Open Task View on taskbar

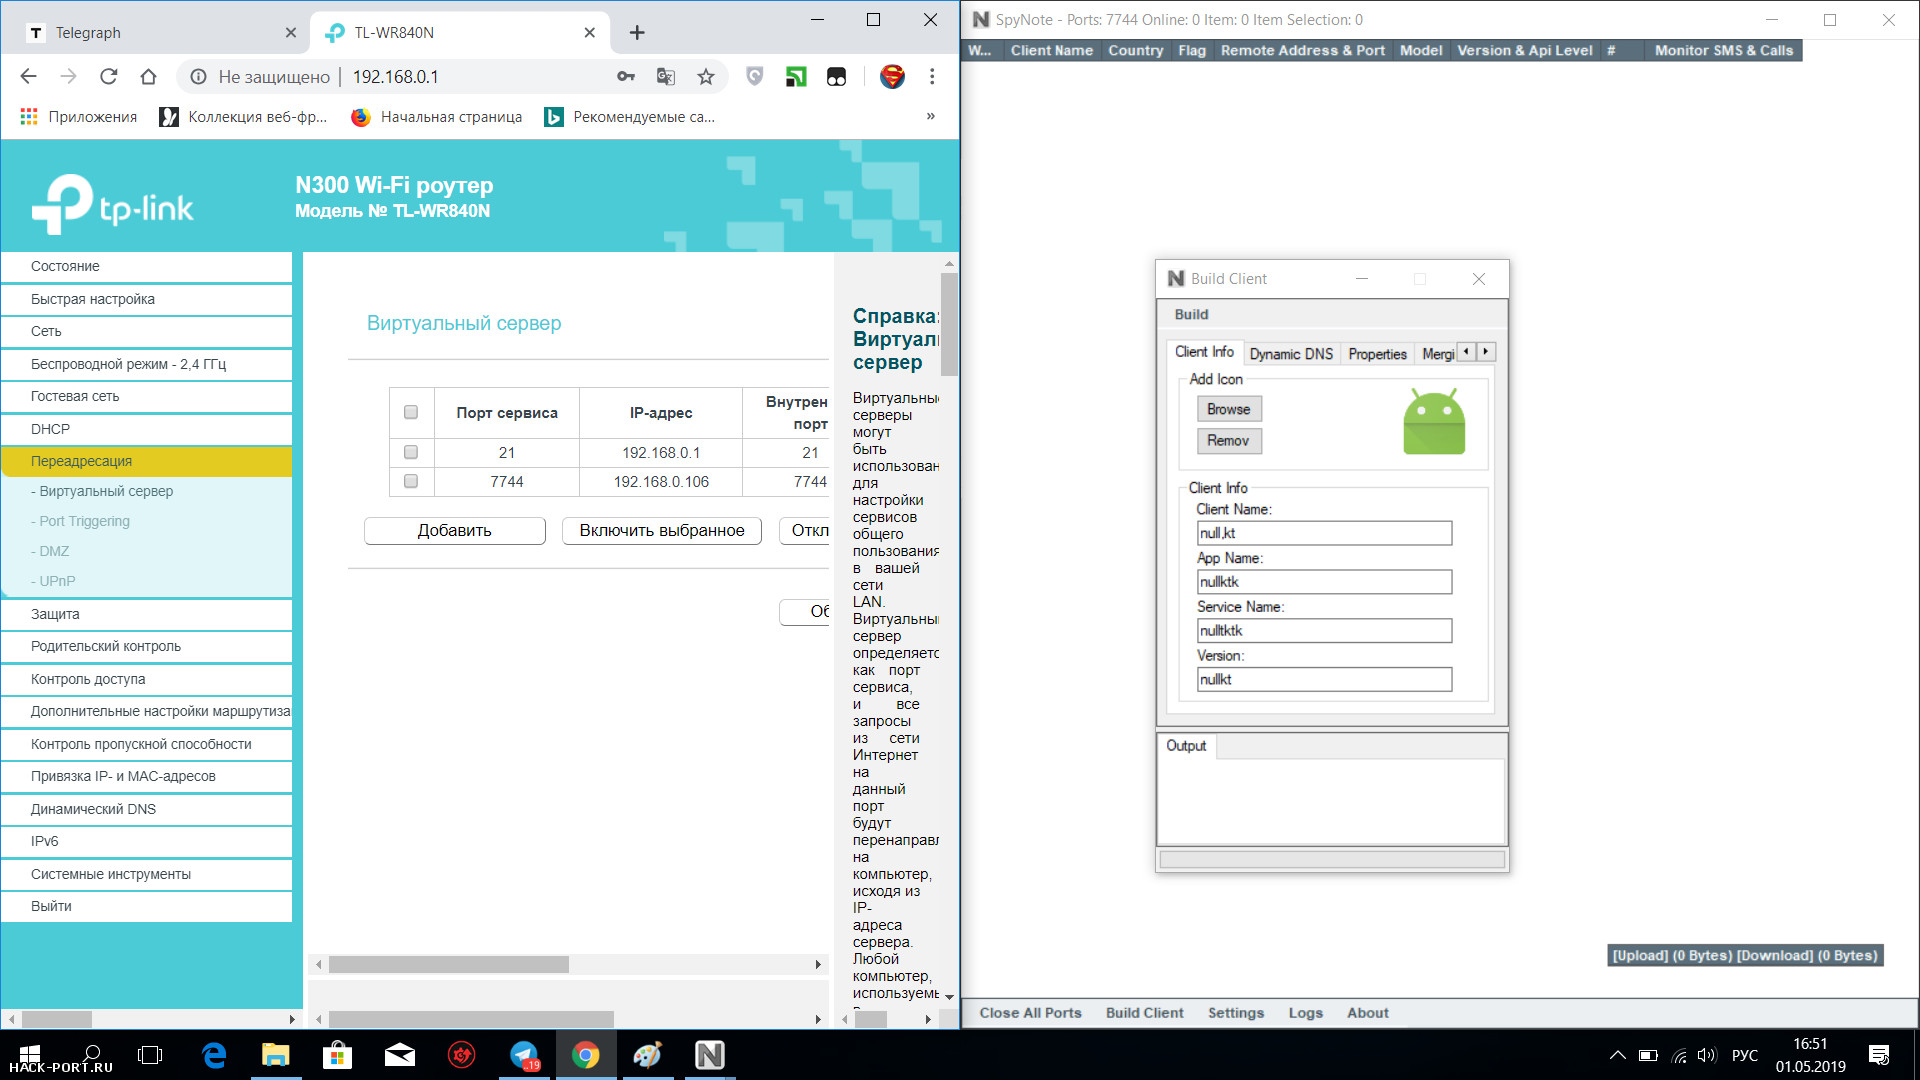tap(150, 1055)
